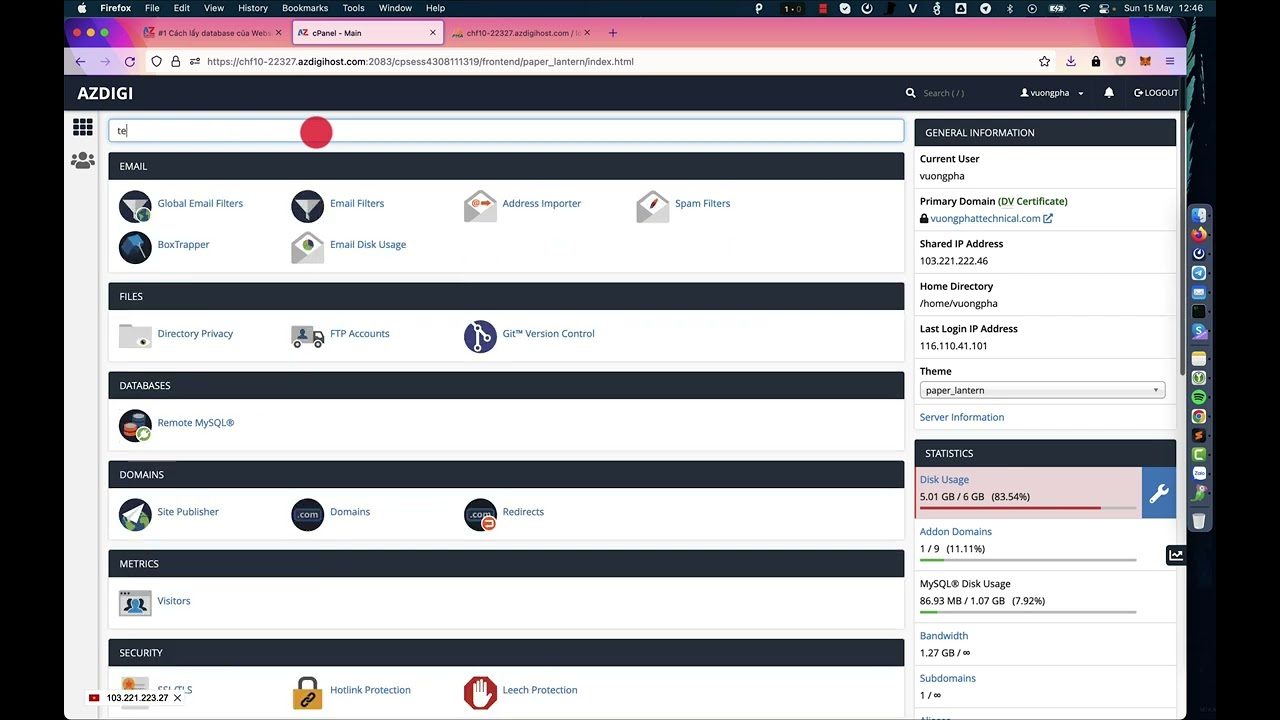Open the Bookmarks menu in the menu bar
The width and height of the screenshot is (1280, 720).
pyautogui.click(x=305, y=7)
